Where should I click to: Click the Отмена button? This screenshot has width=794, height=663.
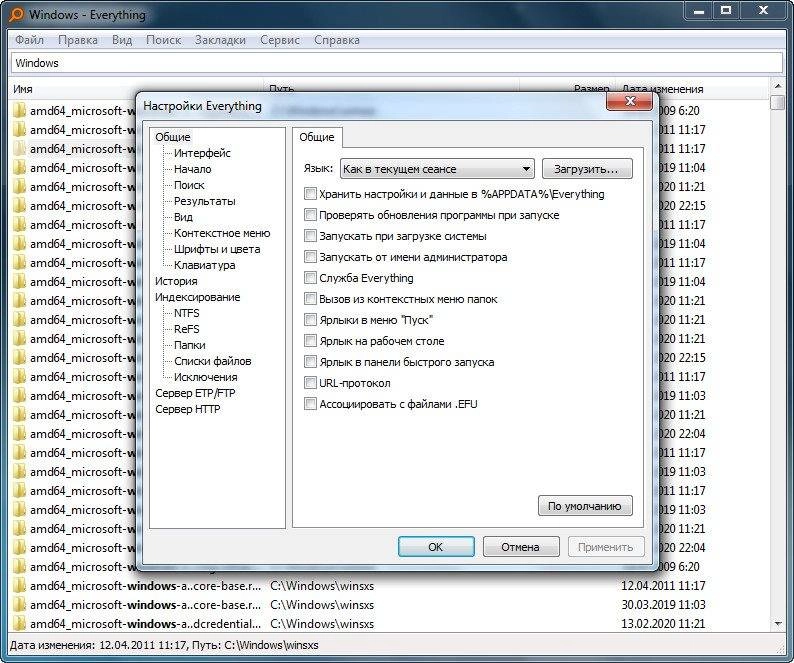(521, 547)
